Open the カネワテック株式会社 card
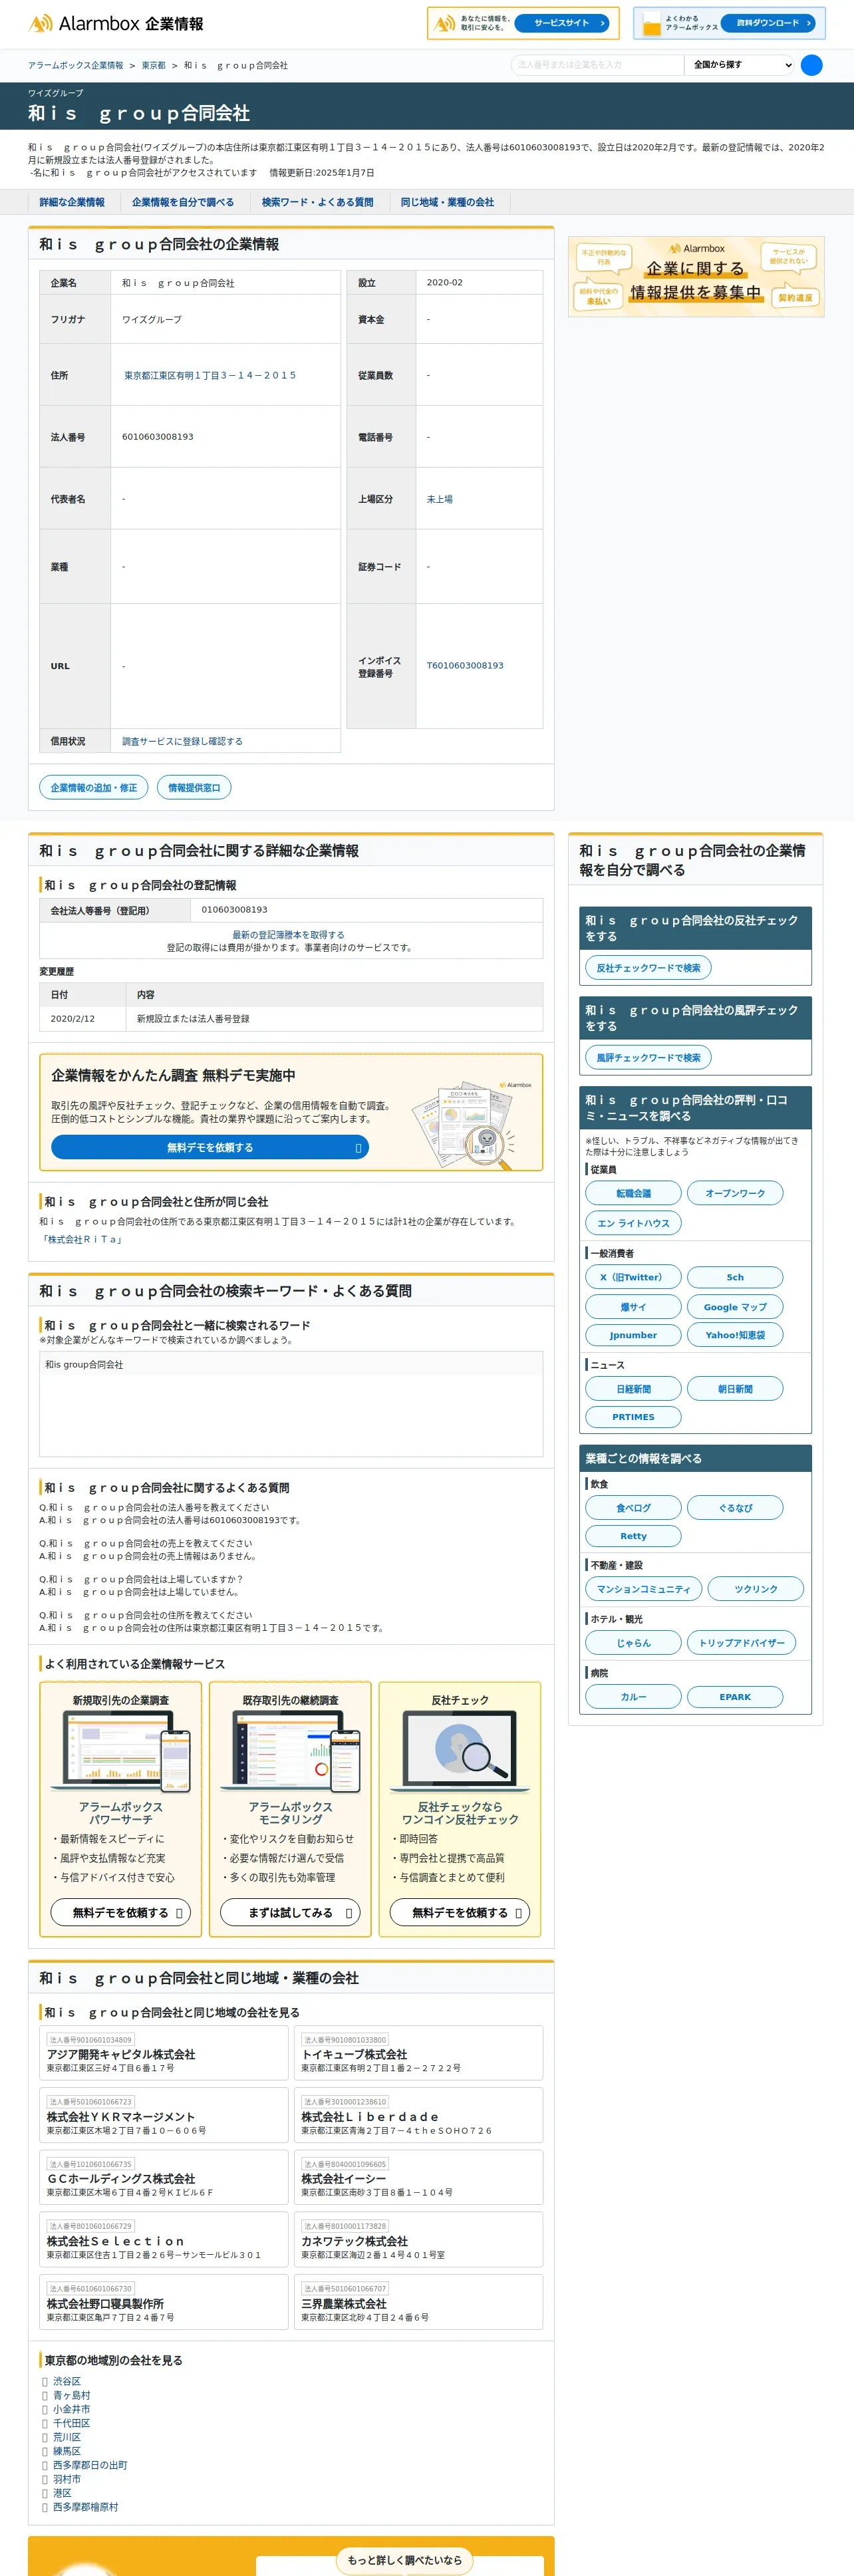This screenshot has height=2576, width=854. coord(418,2240)
